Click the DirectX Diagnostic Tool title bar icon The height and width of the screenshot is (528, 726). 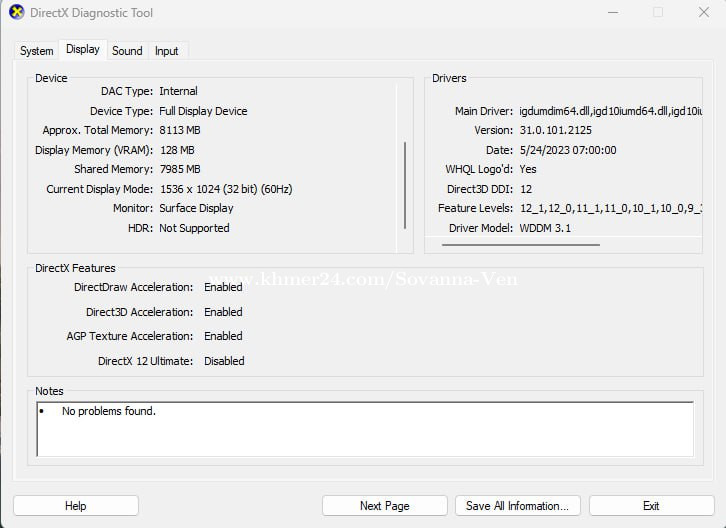tap(16, 13)
